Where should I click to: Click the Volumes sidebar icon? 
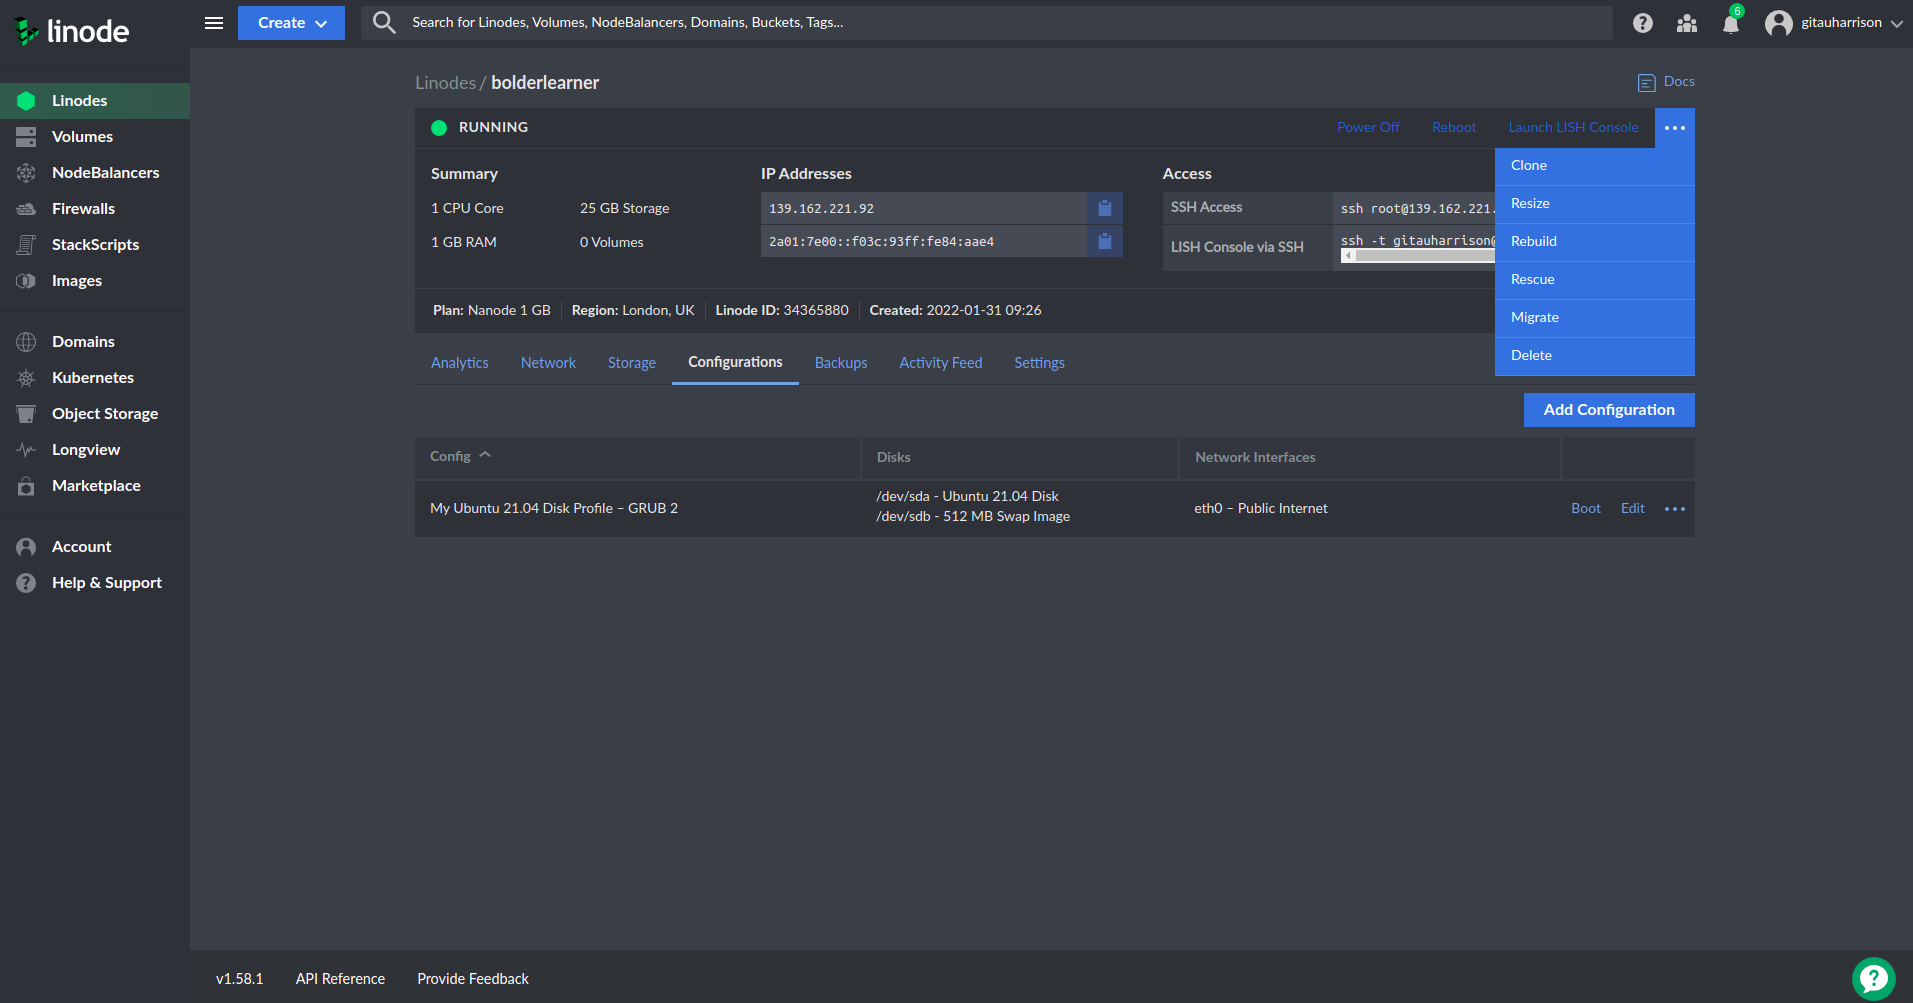[x=26, y=137]
